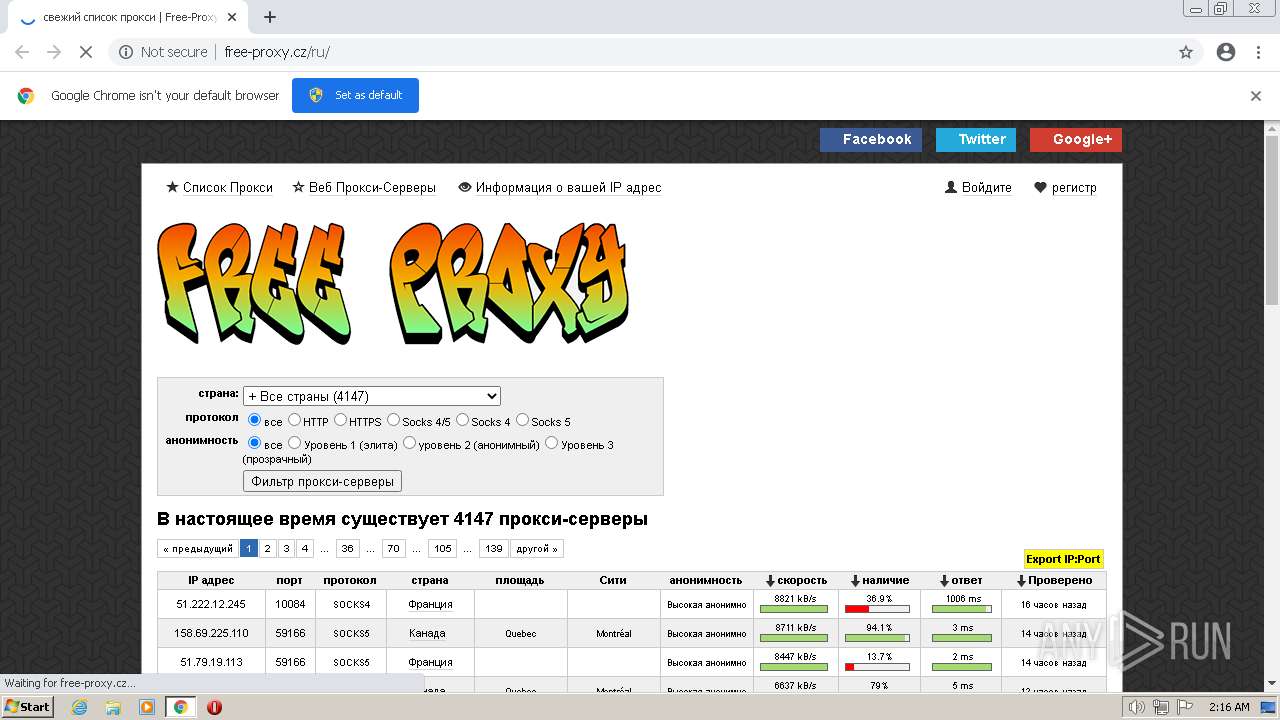
Task: Click the Google+ share button
Action: click(x=1076, y=140)
